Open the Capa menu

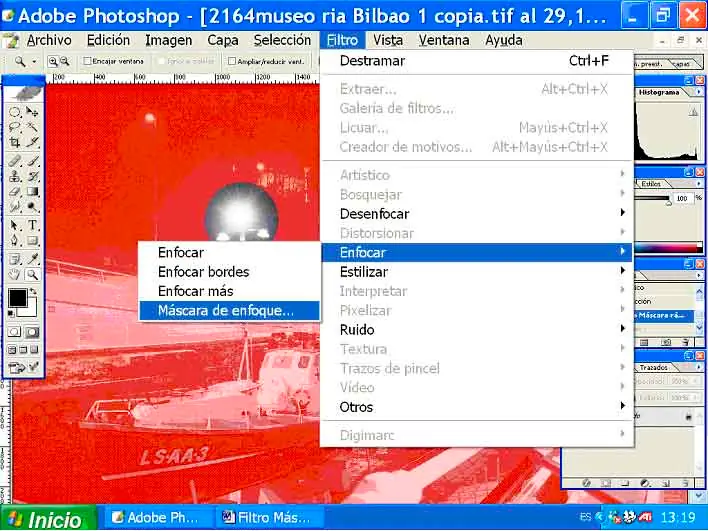click(223, 40)
